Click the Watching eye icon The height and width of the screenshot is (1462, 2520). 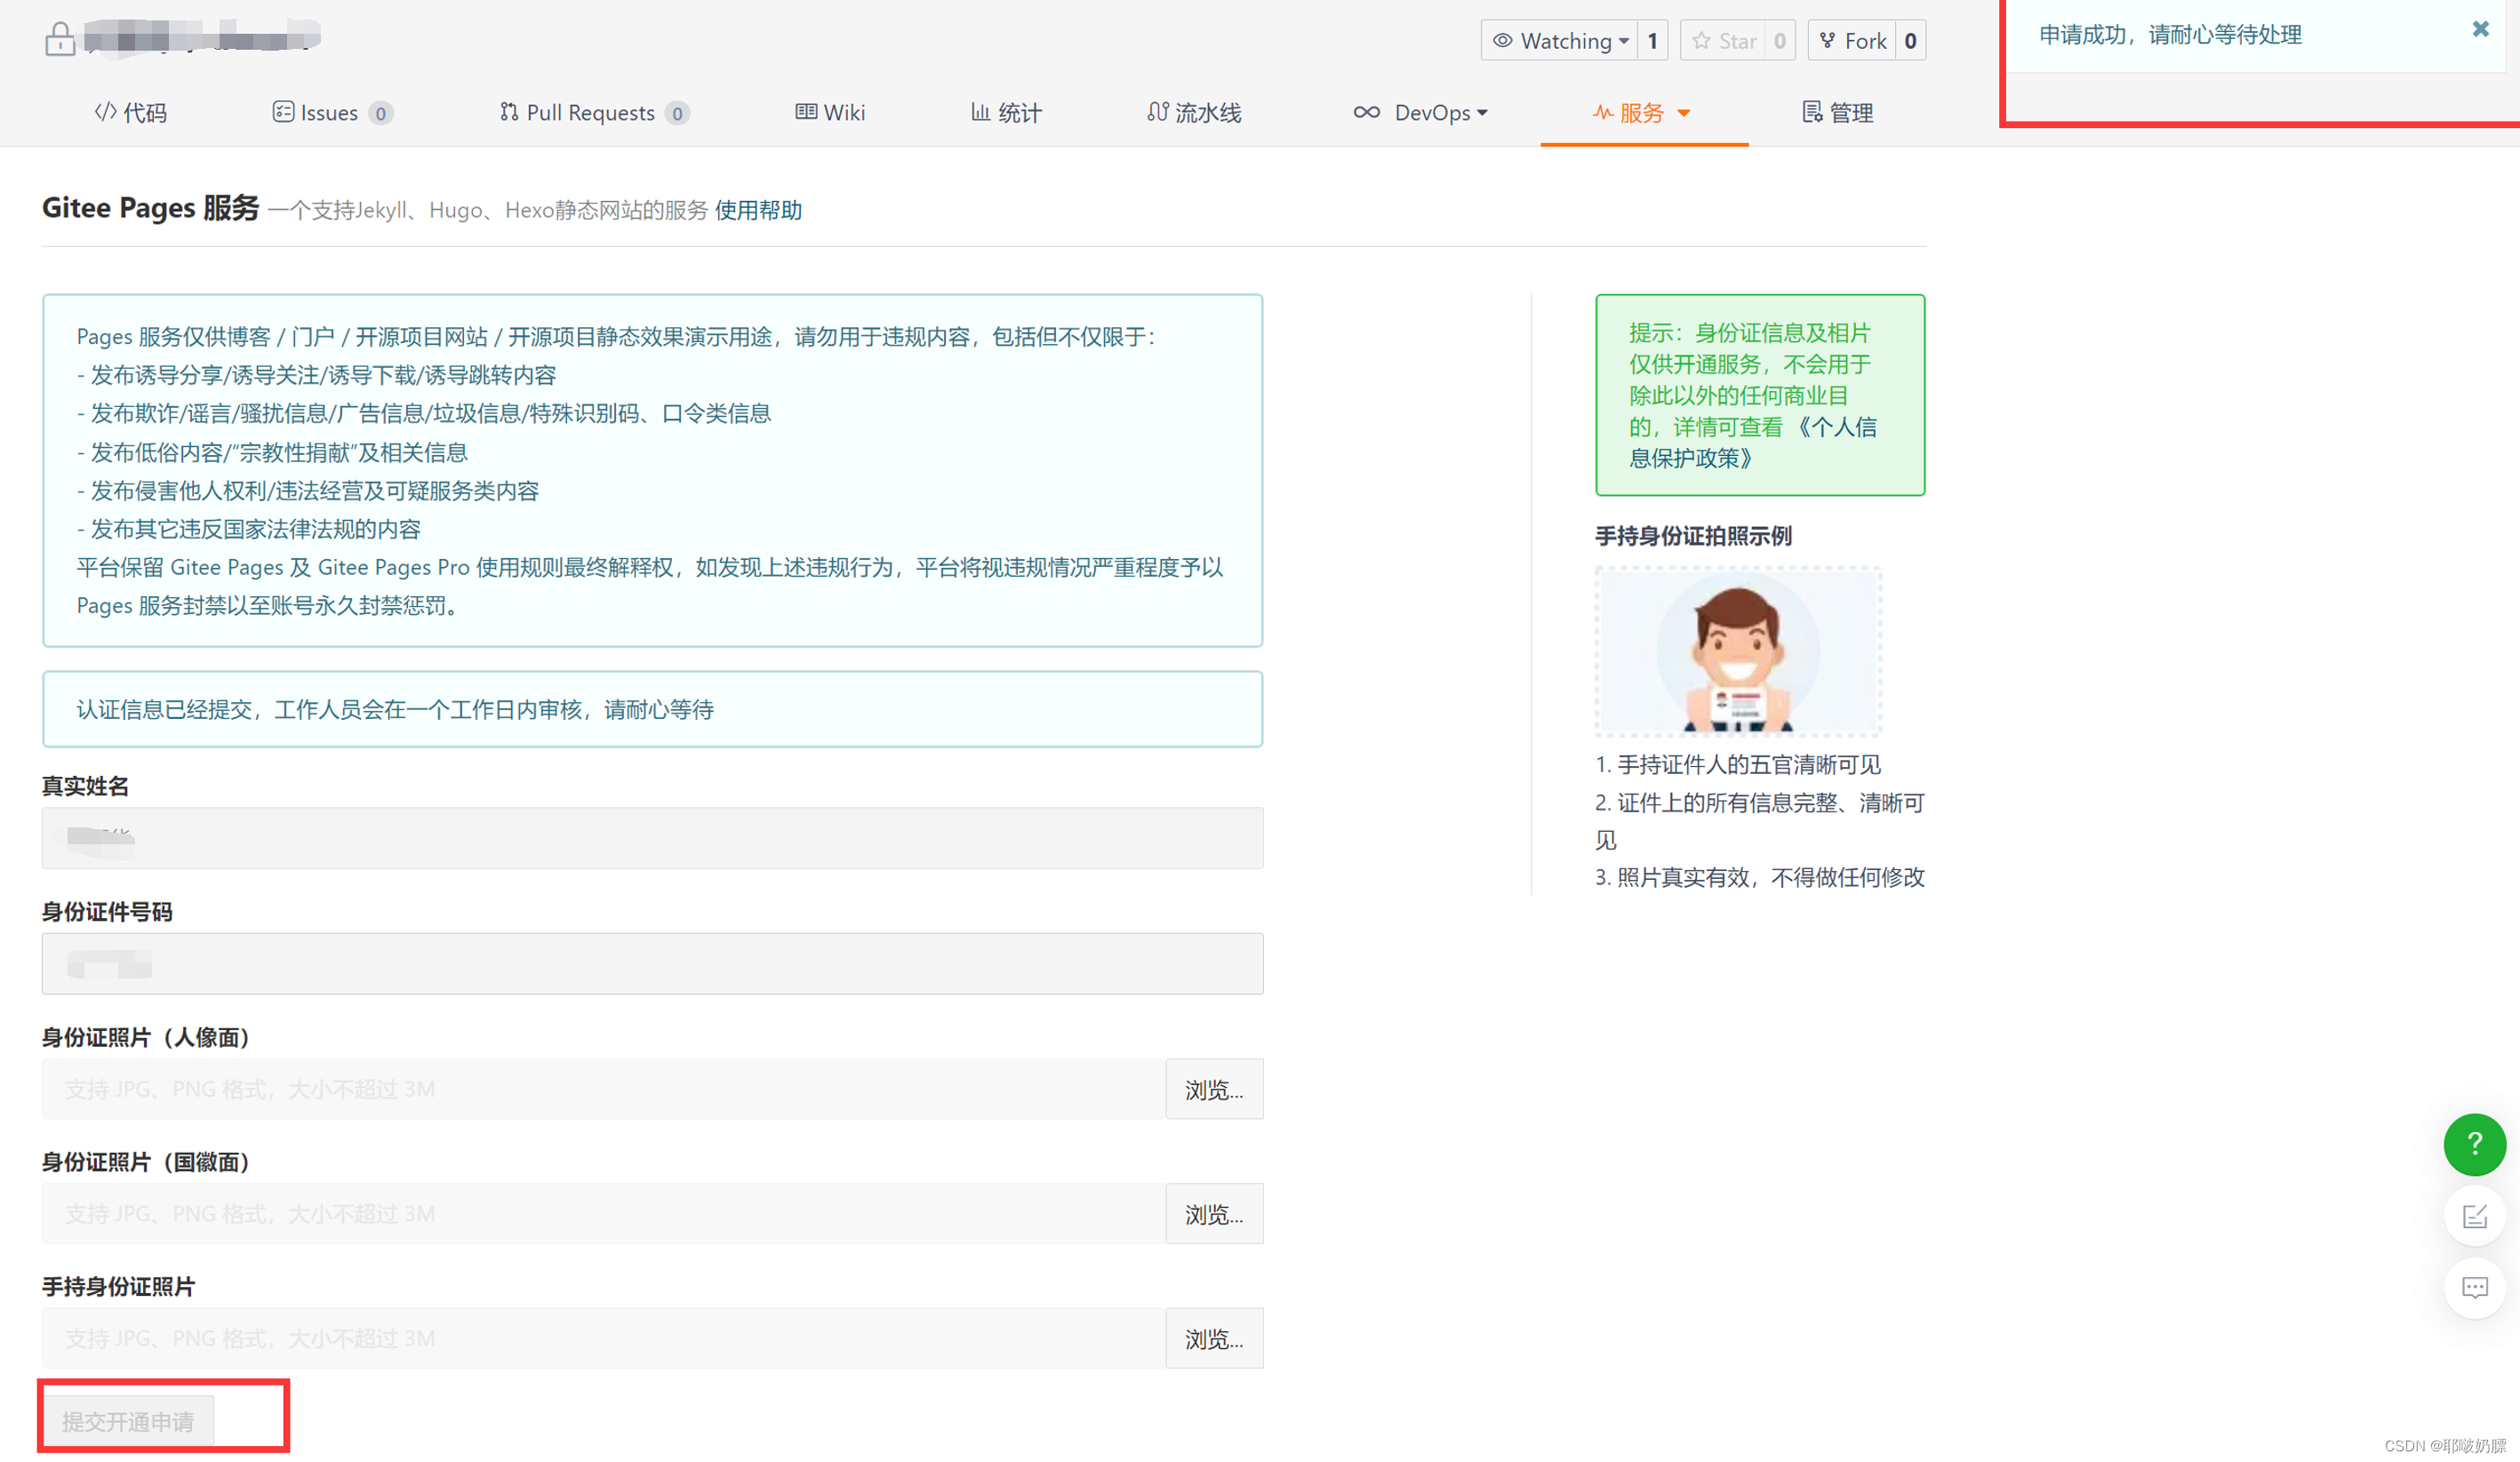pyautogui.click(x=1502, y=41)
